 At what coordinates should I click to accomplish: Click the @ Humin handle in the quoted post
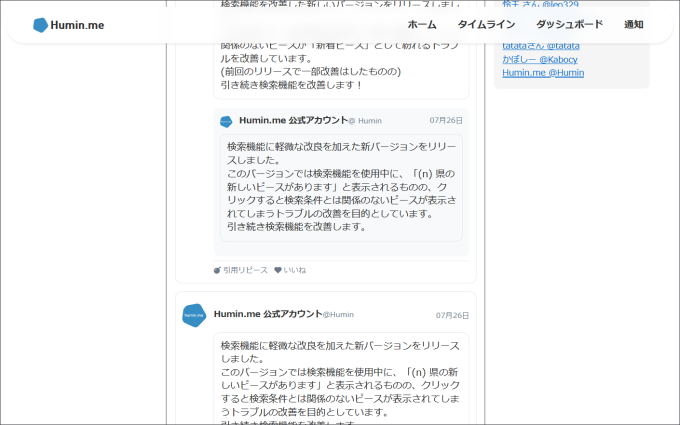pyautogui.click(x=365, y=121)
